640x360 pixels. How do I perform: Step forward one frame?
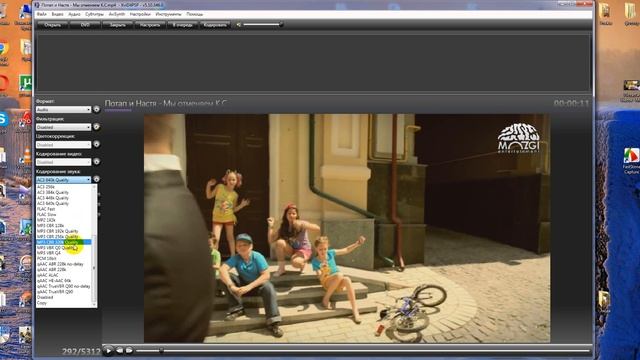[x=129, y=350]
